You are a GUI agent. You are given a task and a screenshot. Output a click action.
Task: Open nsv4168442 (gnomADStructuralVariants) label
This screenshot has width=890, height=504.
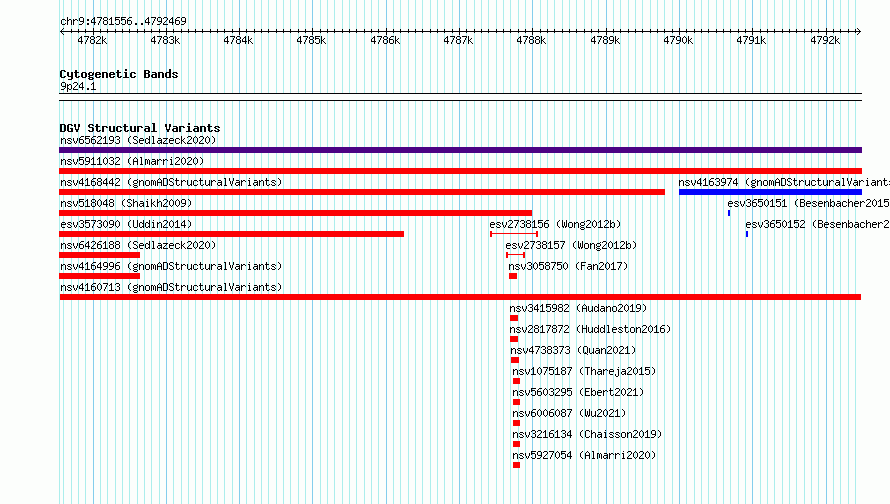pos(171,182)
